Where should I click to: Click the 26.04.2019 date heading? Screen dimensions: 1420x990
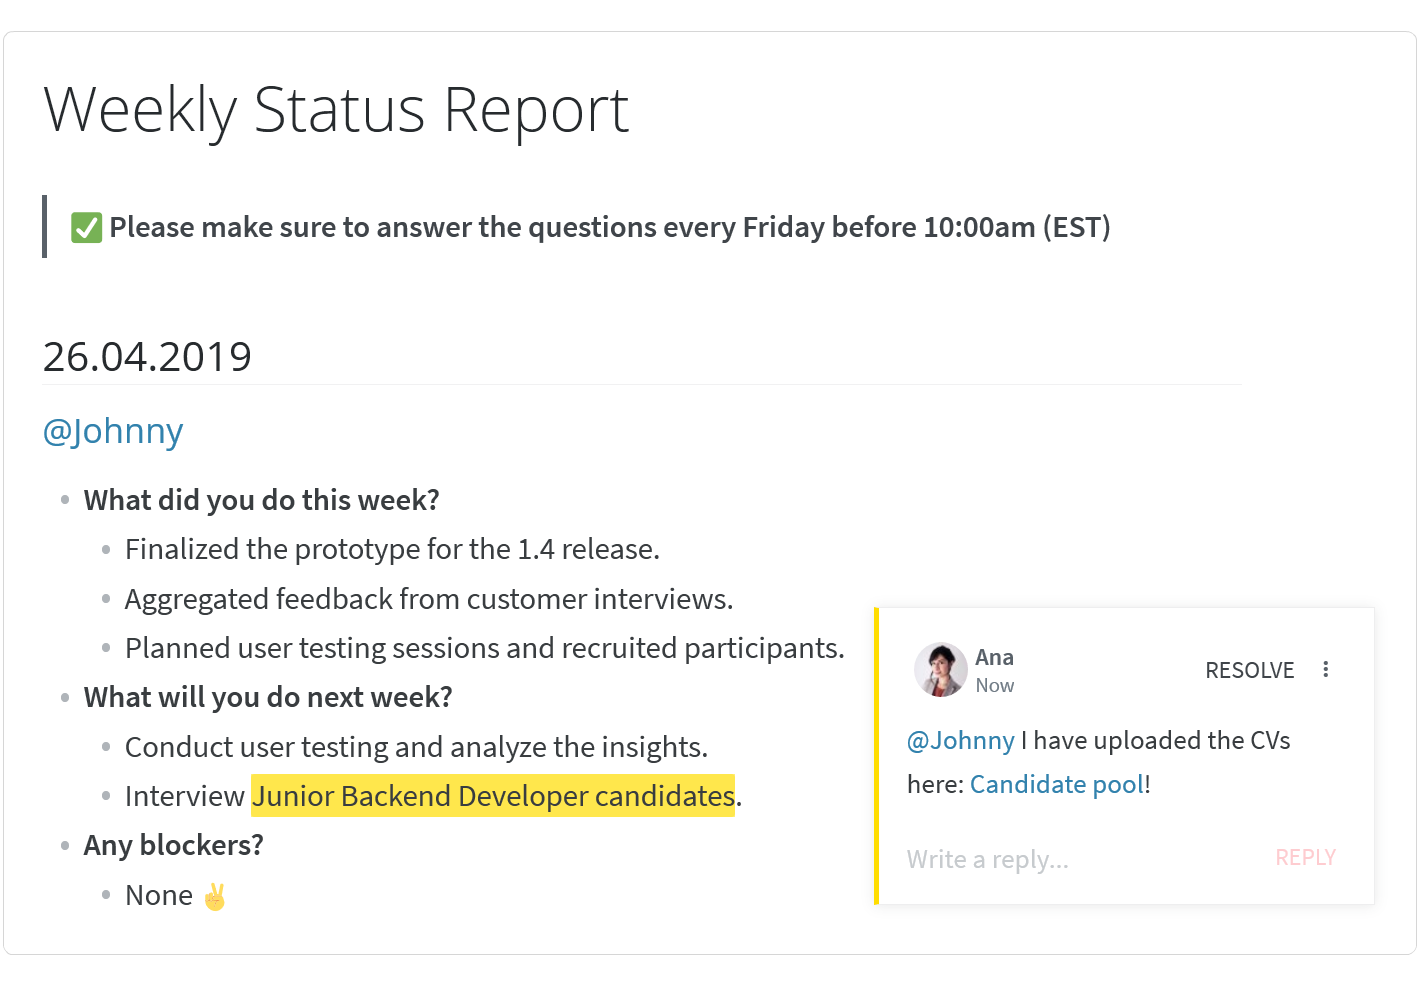(x=147, y=357)
